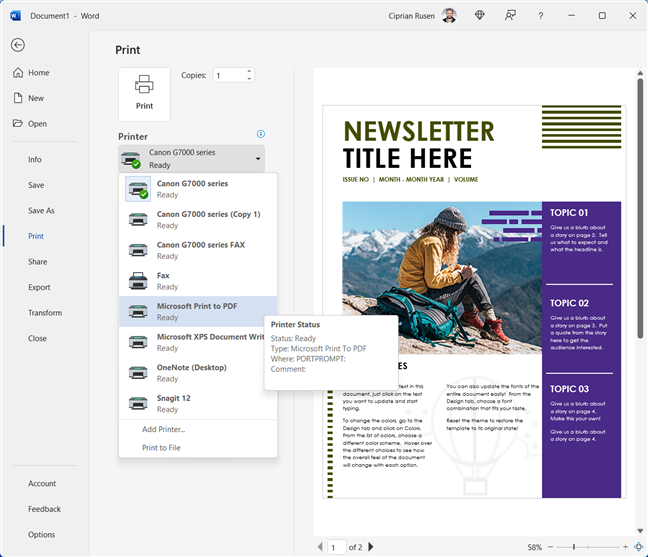Click the printer info icon
The width and height of the screenshot is (648, 557).
[261, 134]
